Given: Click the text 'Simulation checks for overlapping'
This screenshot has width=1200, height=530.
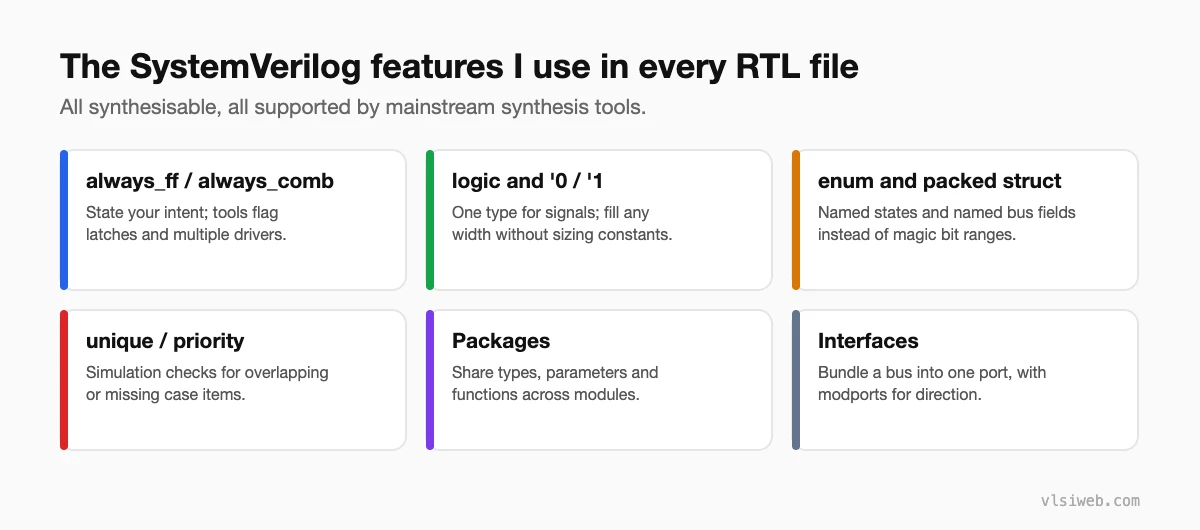Looking at the screenshot, I should coord(207,373).
